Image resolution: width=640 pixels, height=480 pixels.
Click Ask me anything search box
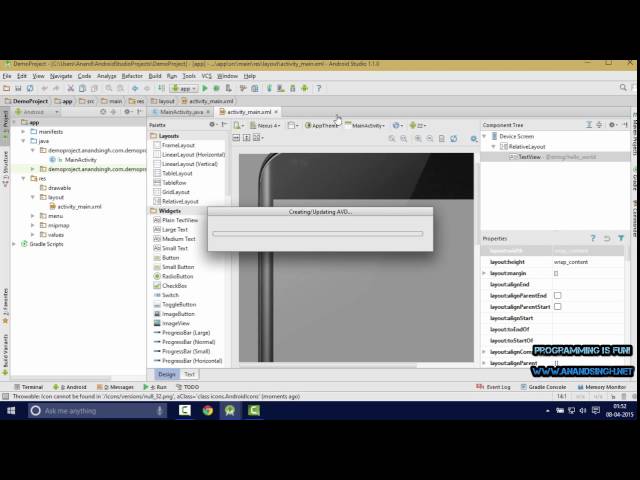(98, 411)
